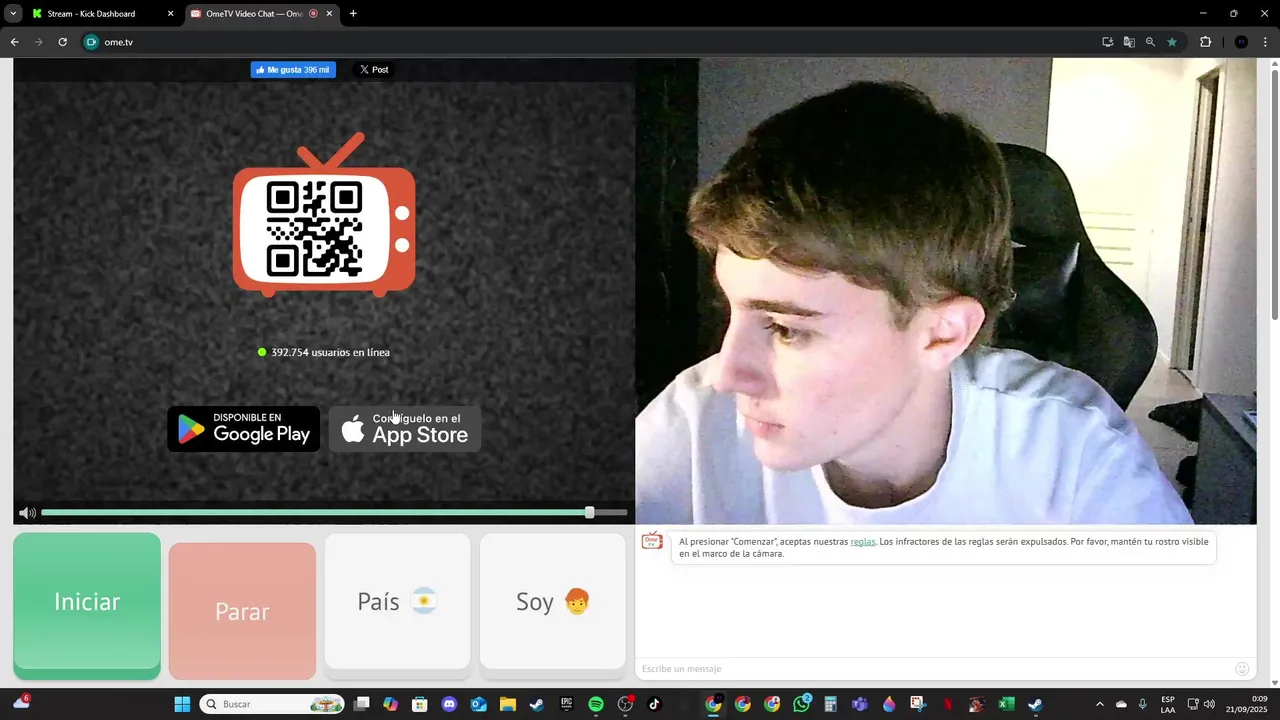
Task: Open Microsoft Store from the taskbar
Action: pyautogui.click(x=420, y=704)
